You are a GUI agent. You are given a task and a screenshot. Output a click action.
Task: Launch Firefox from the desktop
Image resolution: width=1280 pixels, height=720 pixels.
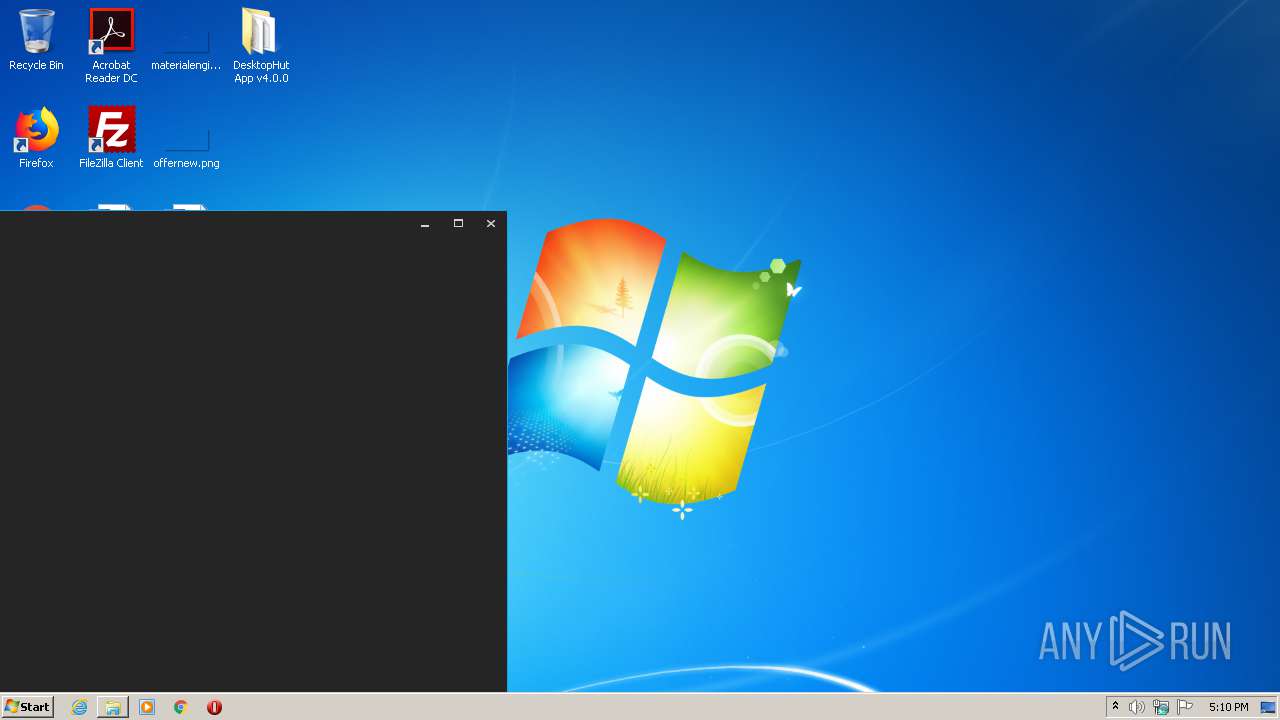point(36,138)
